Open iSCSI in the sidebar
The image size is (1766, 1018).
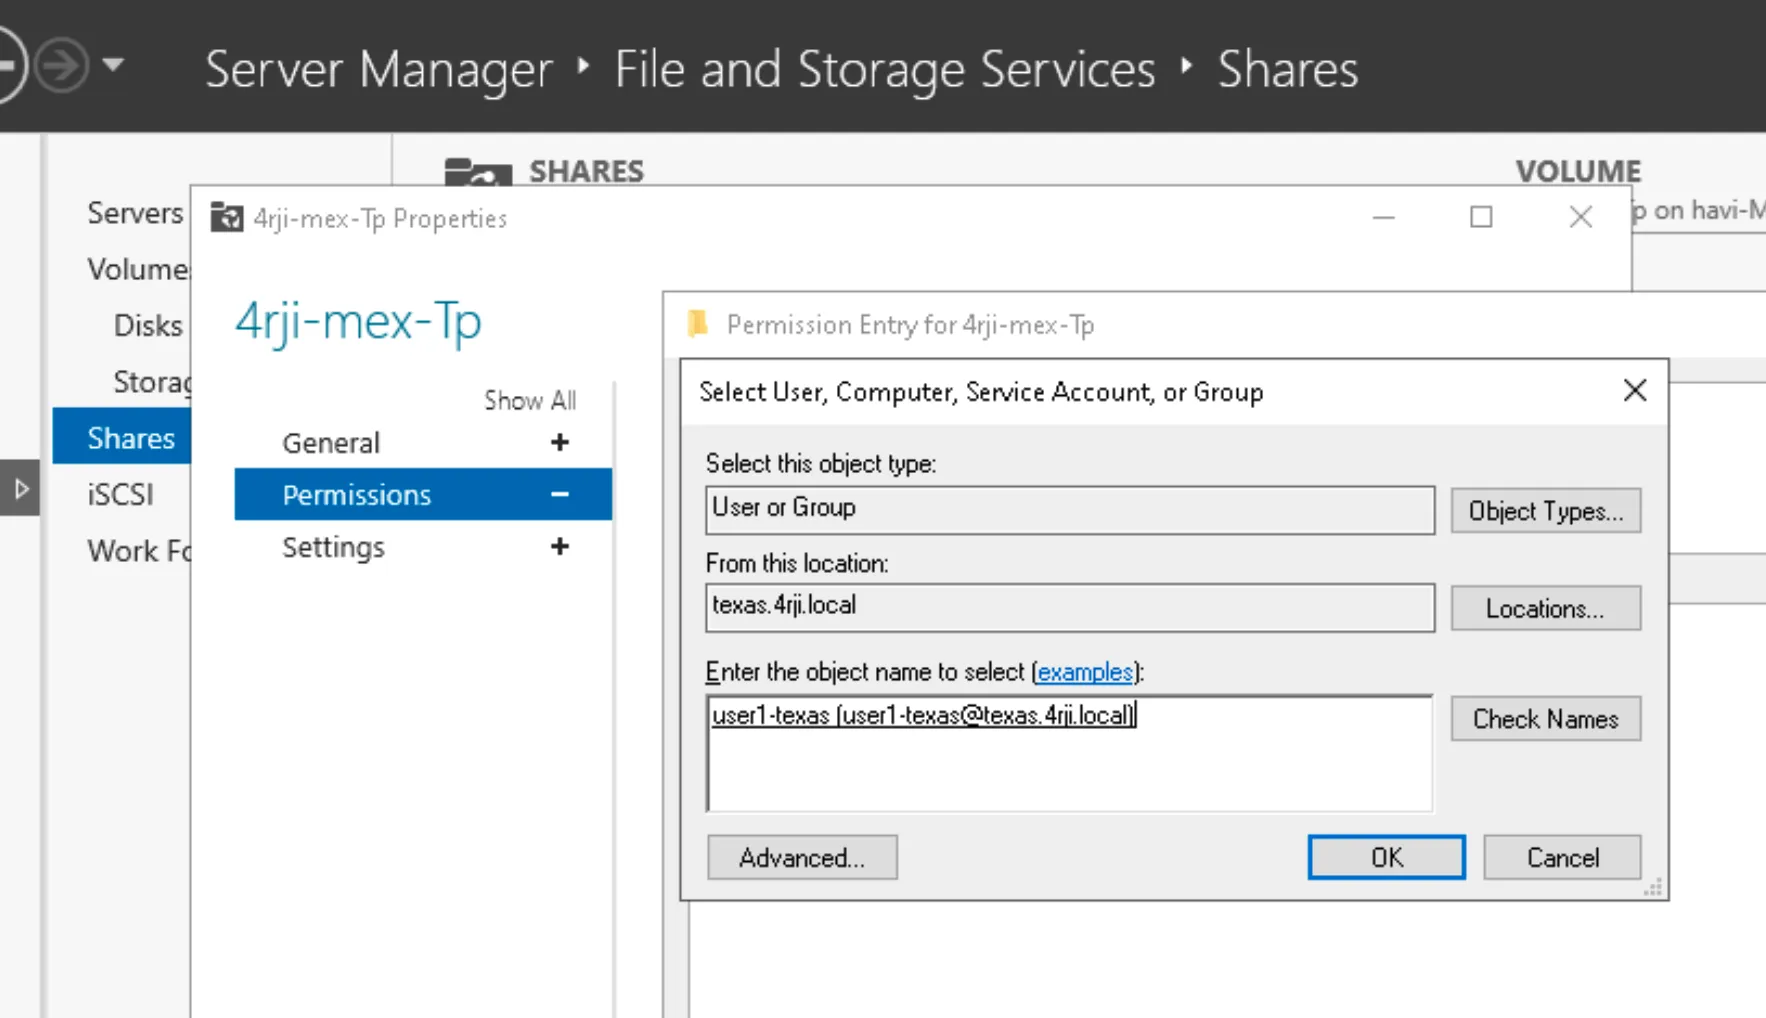(120, 495)
